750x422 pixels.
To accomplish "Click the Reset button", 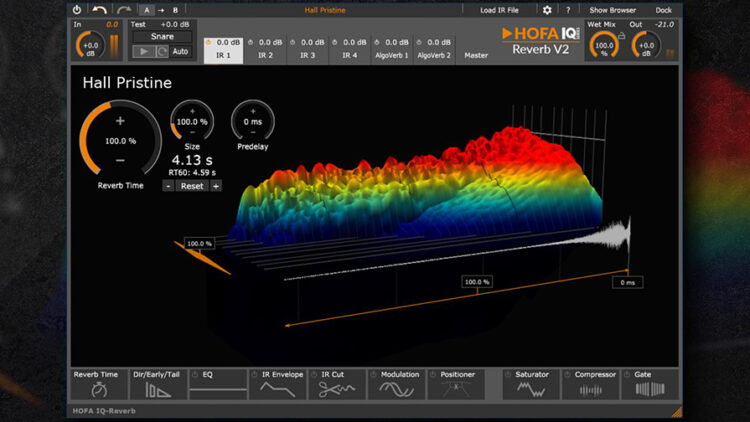I will pyautogui.click(x=192, y=186).
